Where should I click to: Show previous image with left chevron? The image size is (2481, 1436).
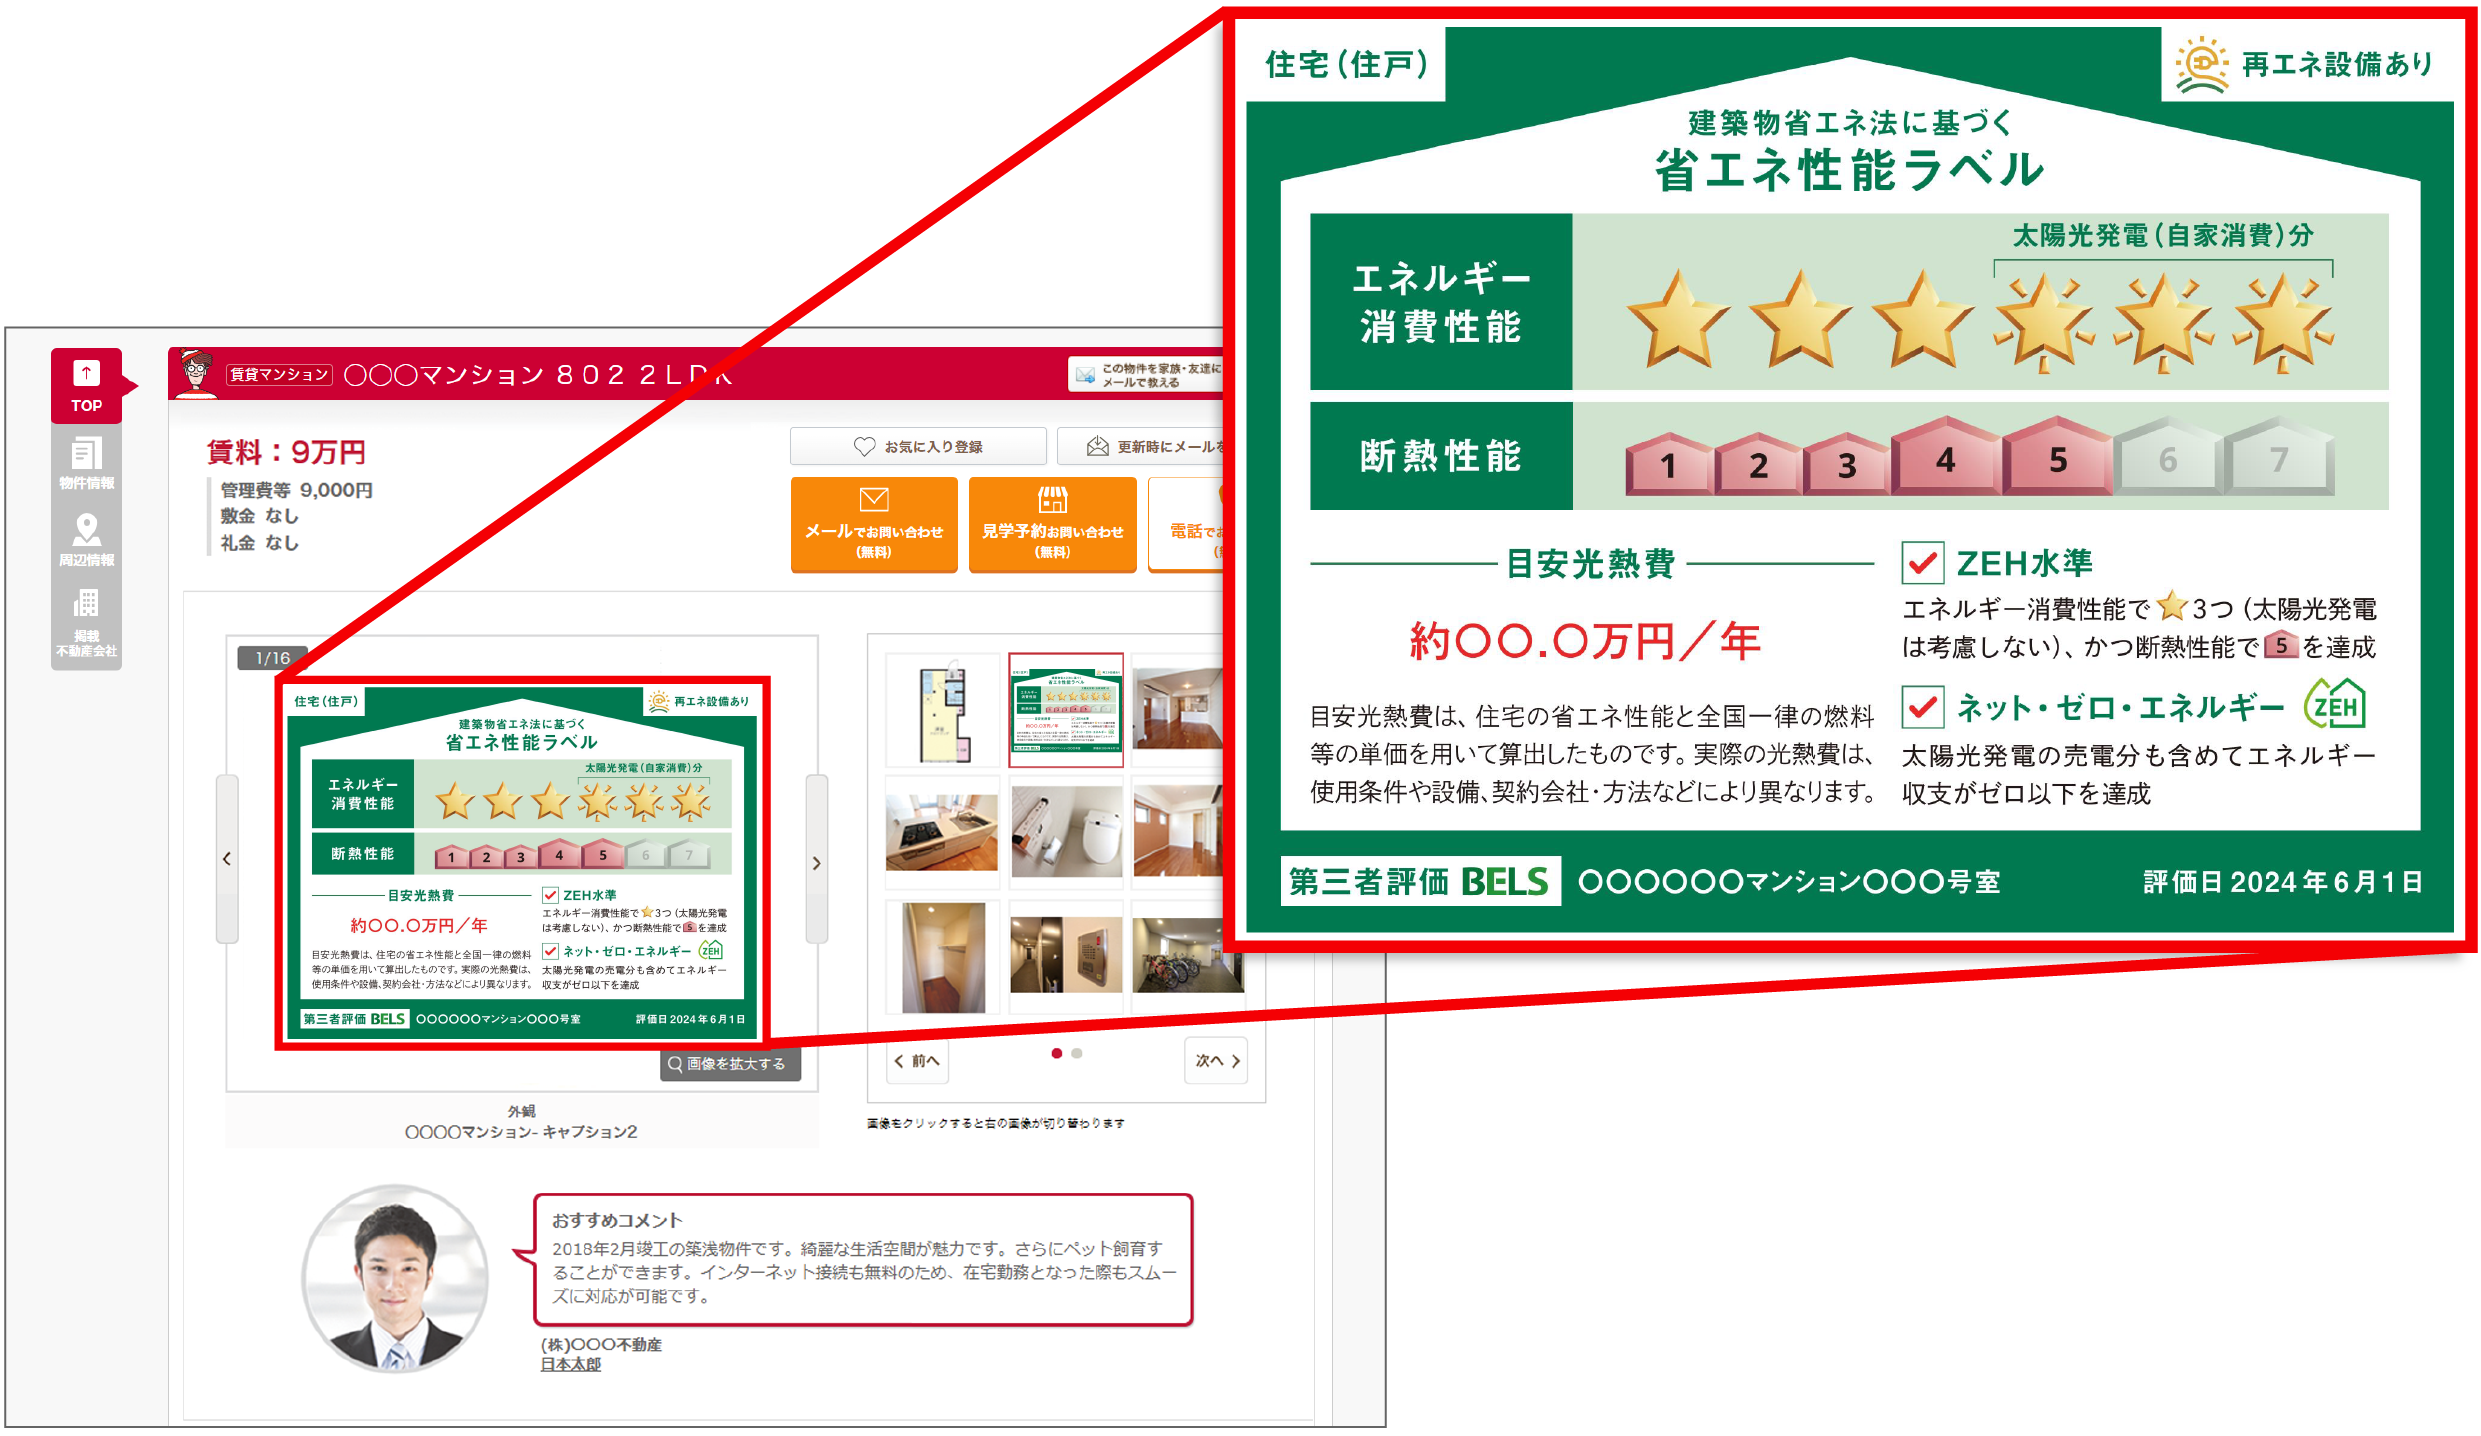point(227,859)
